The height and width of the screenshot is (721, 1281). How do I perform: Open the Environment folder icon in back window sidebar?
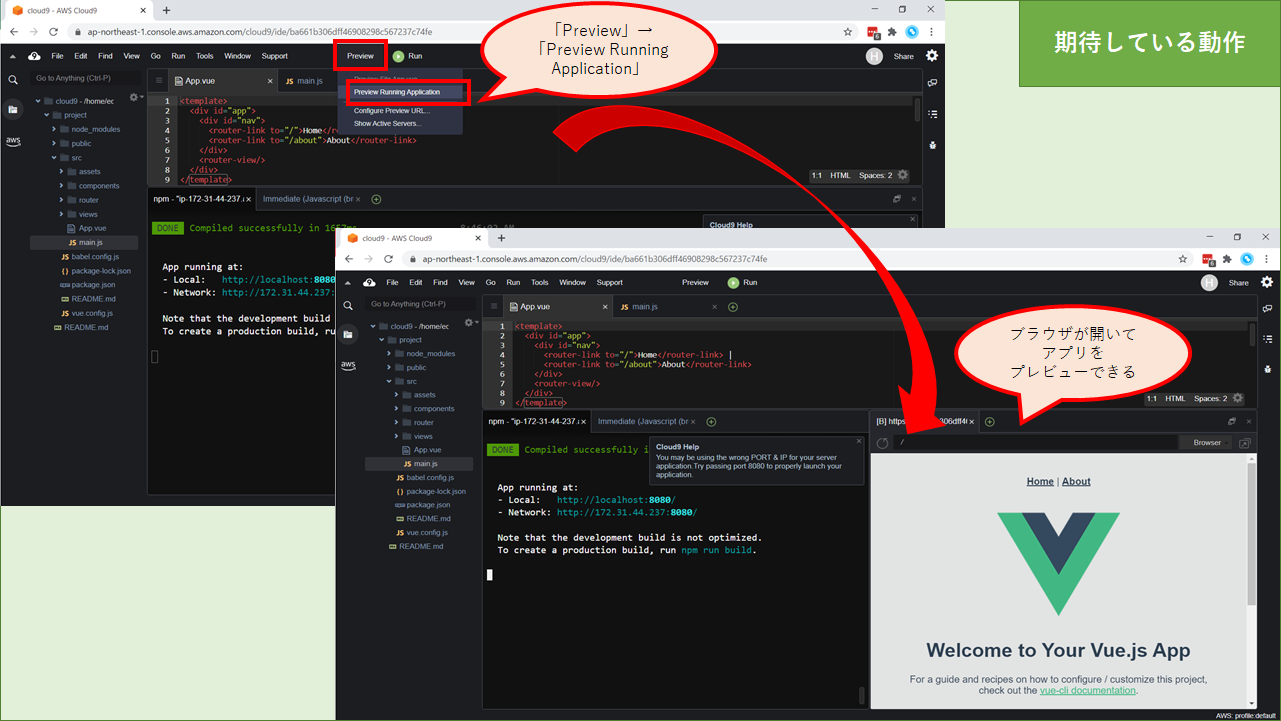[13, 109]
